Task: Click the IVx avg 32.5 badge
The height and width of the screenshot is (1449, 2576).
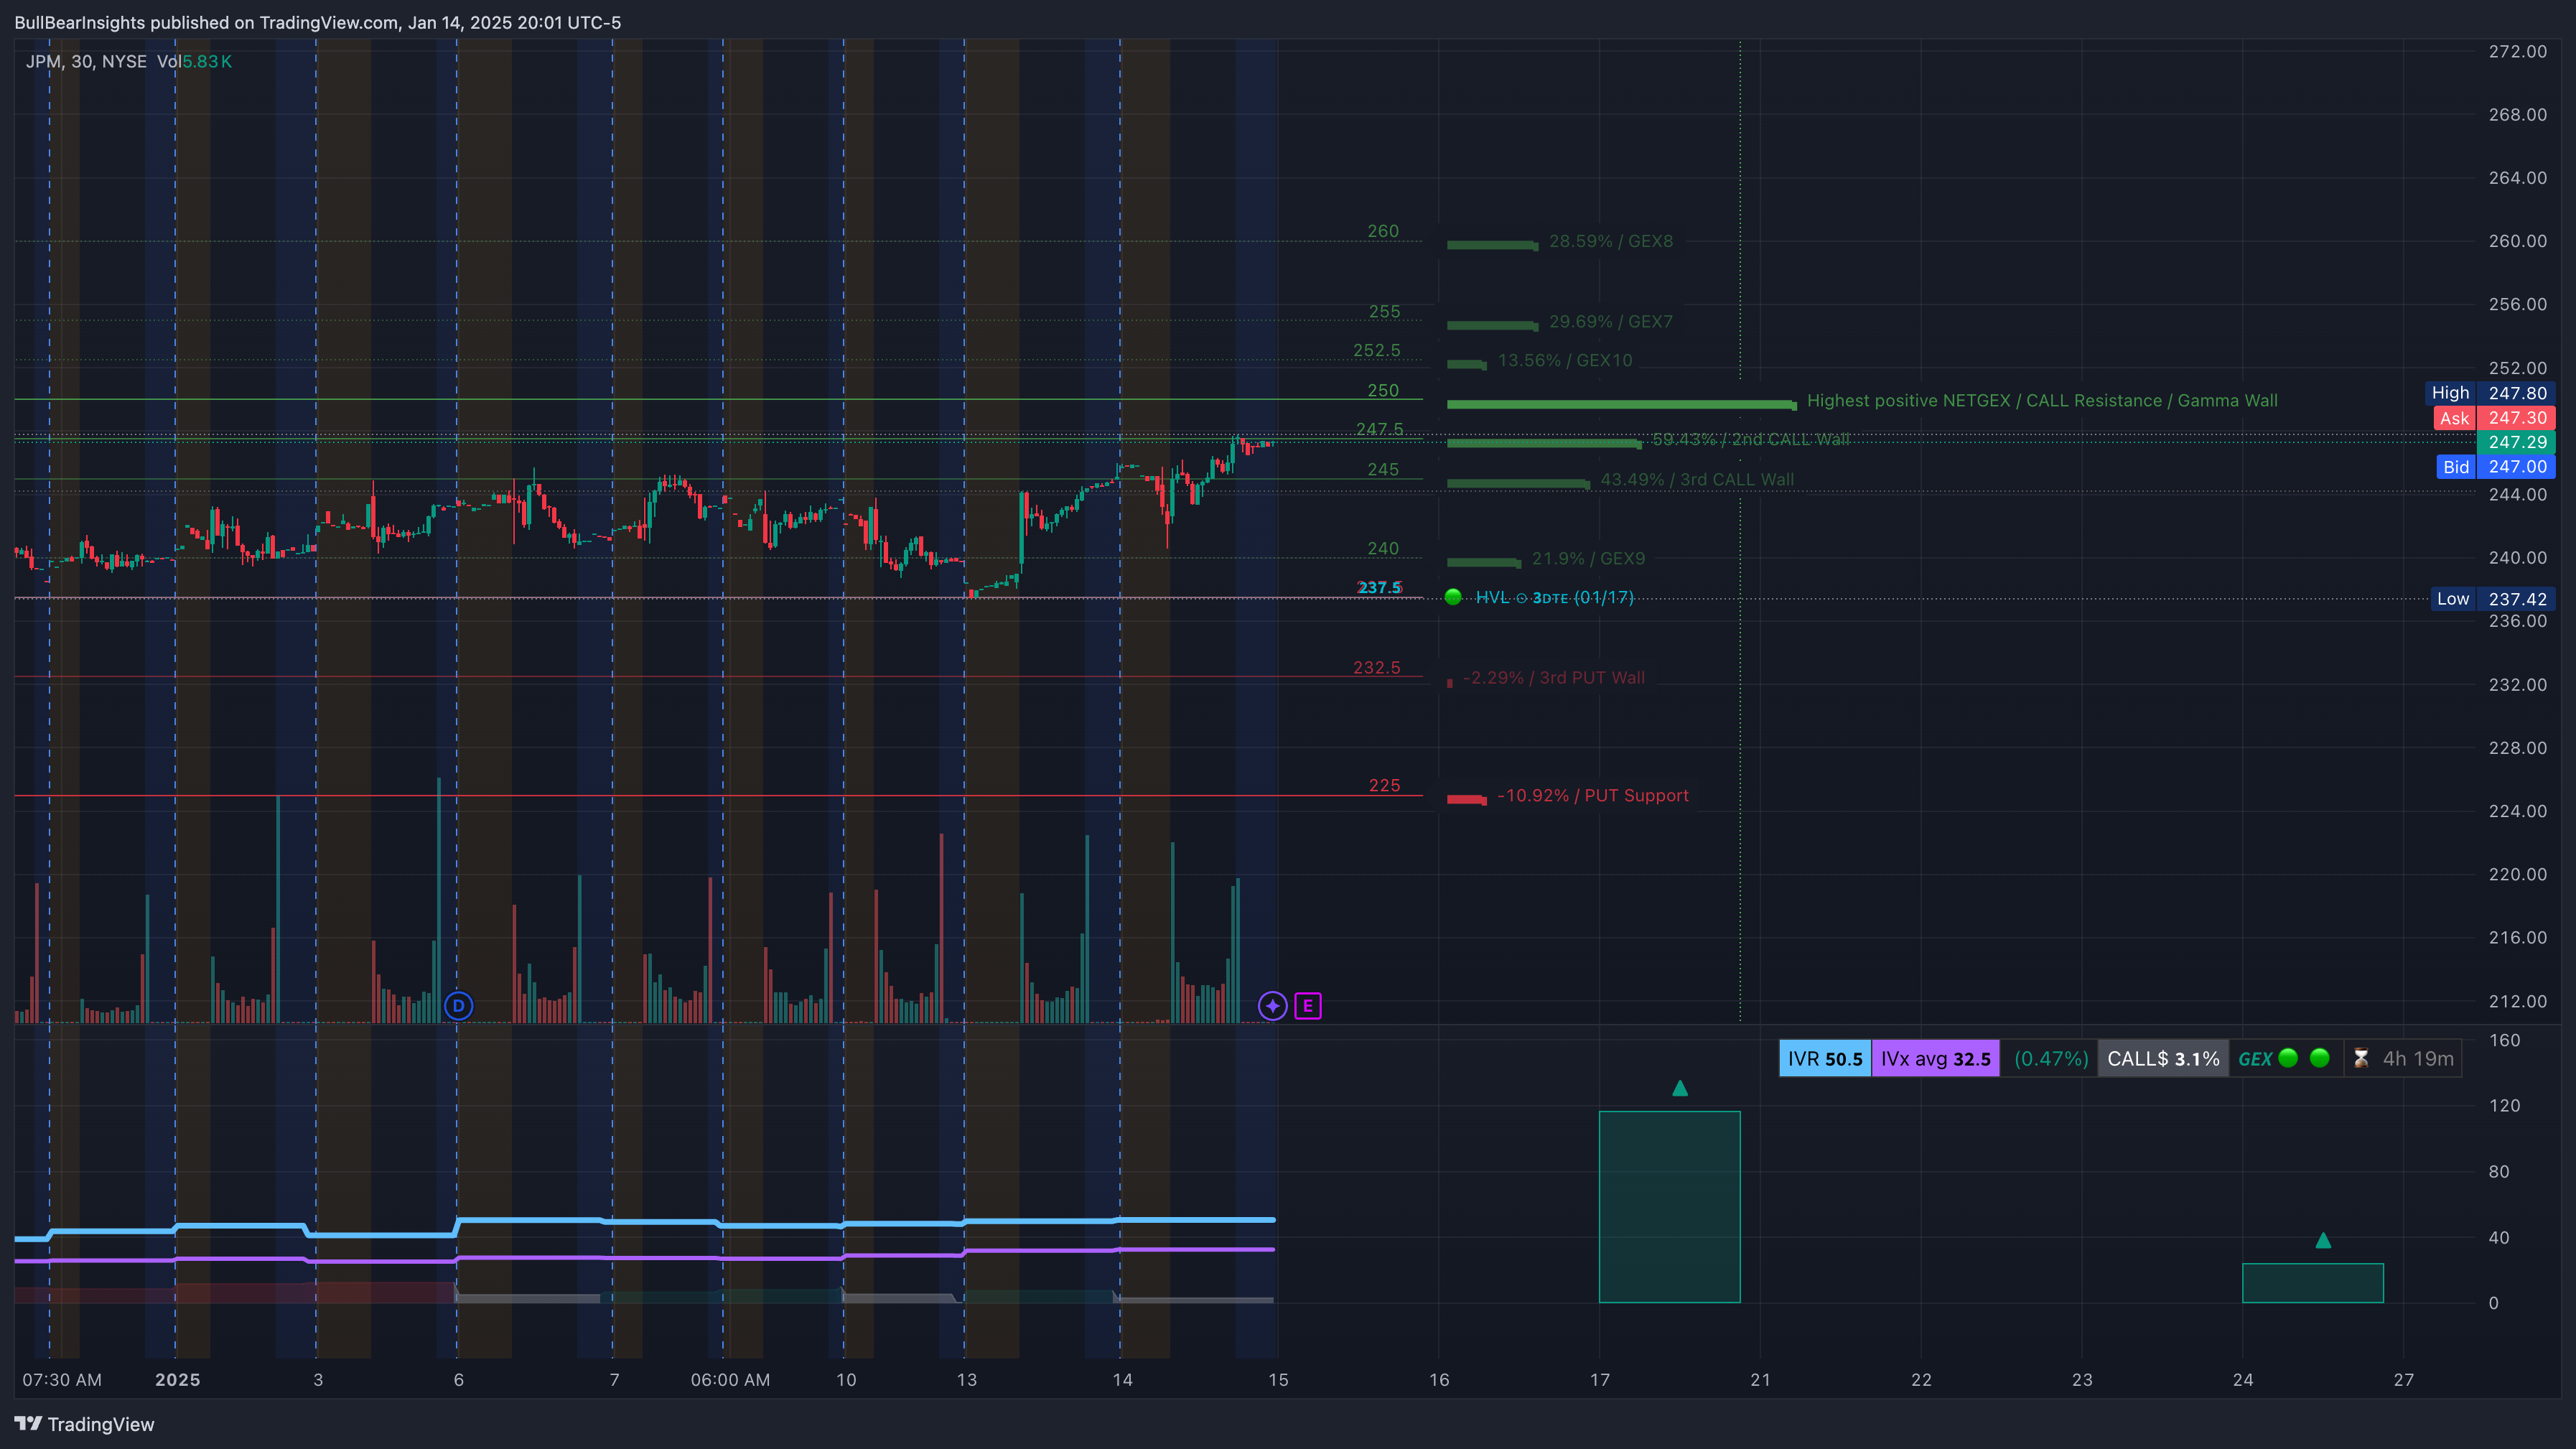Action: [x=1935, y=1059]
